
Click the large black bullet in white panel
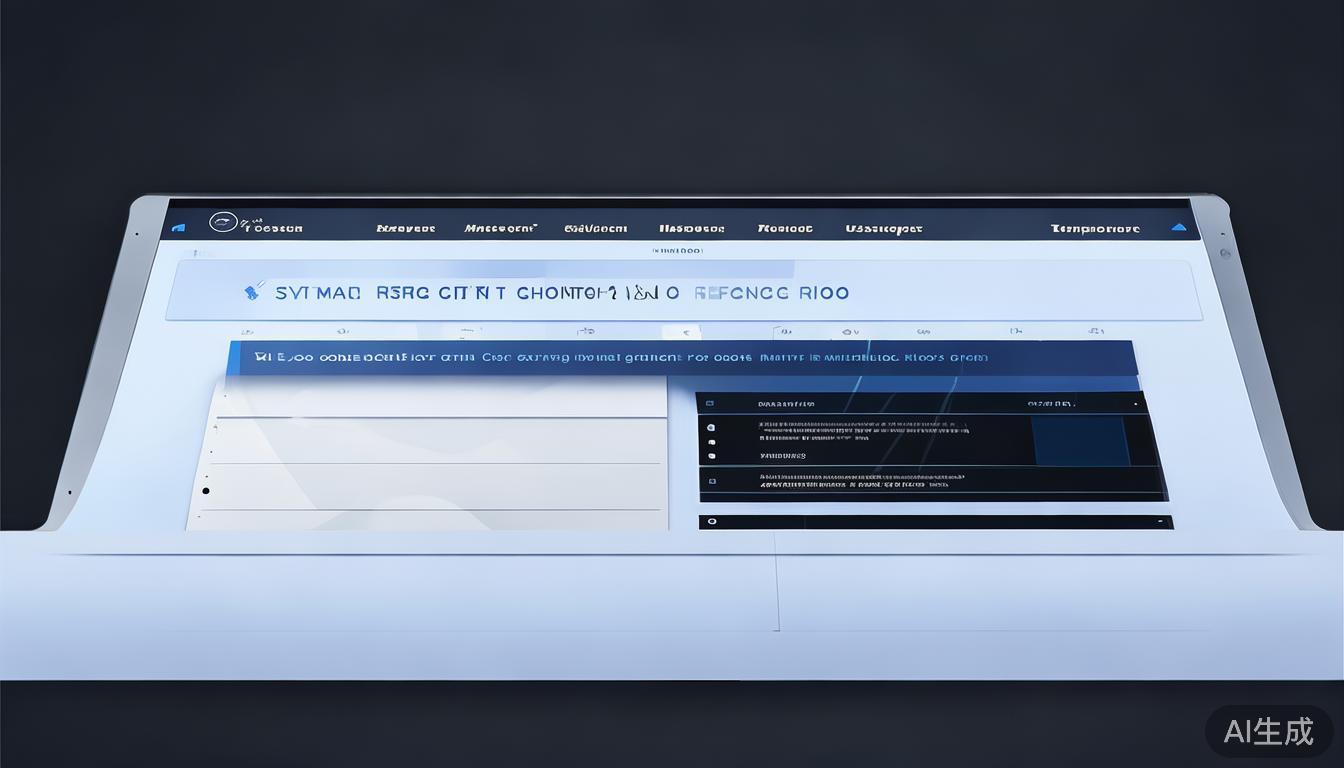pyautogui.click(x=206, y=491)
